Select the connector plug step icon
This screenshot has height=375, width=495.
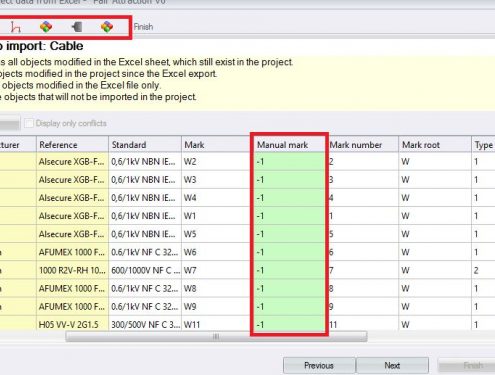point(77,27)
